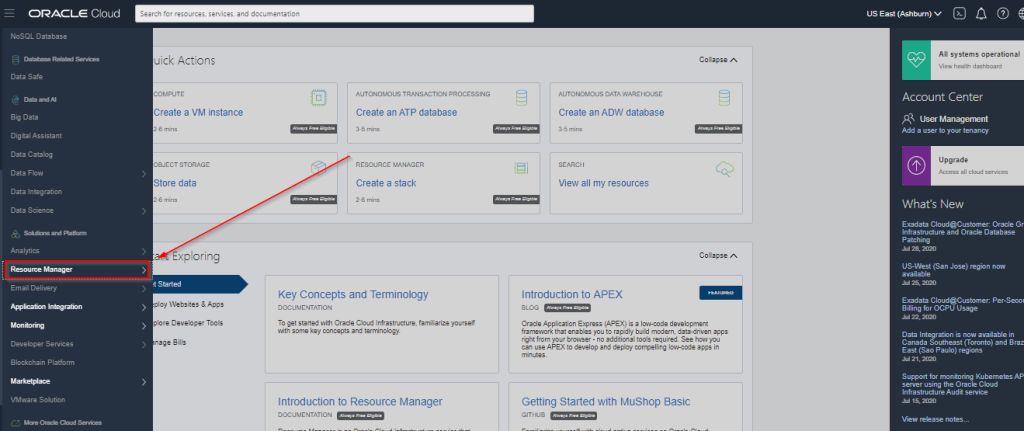The height and width of the screenshot is (431, 1024).
Task: Open Big Data menu item
Action: point(24,117)
